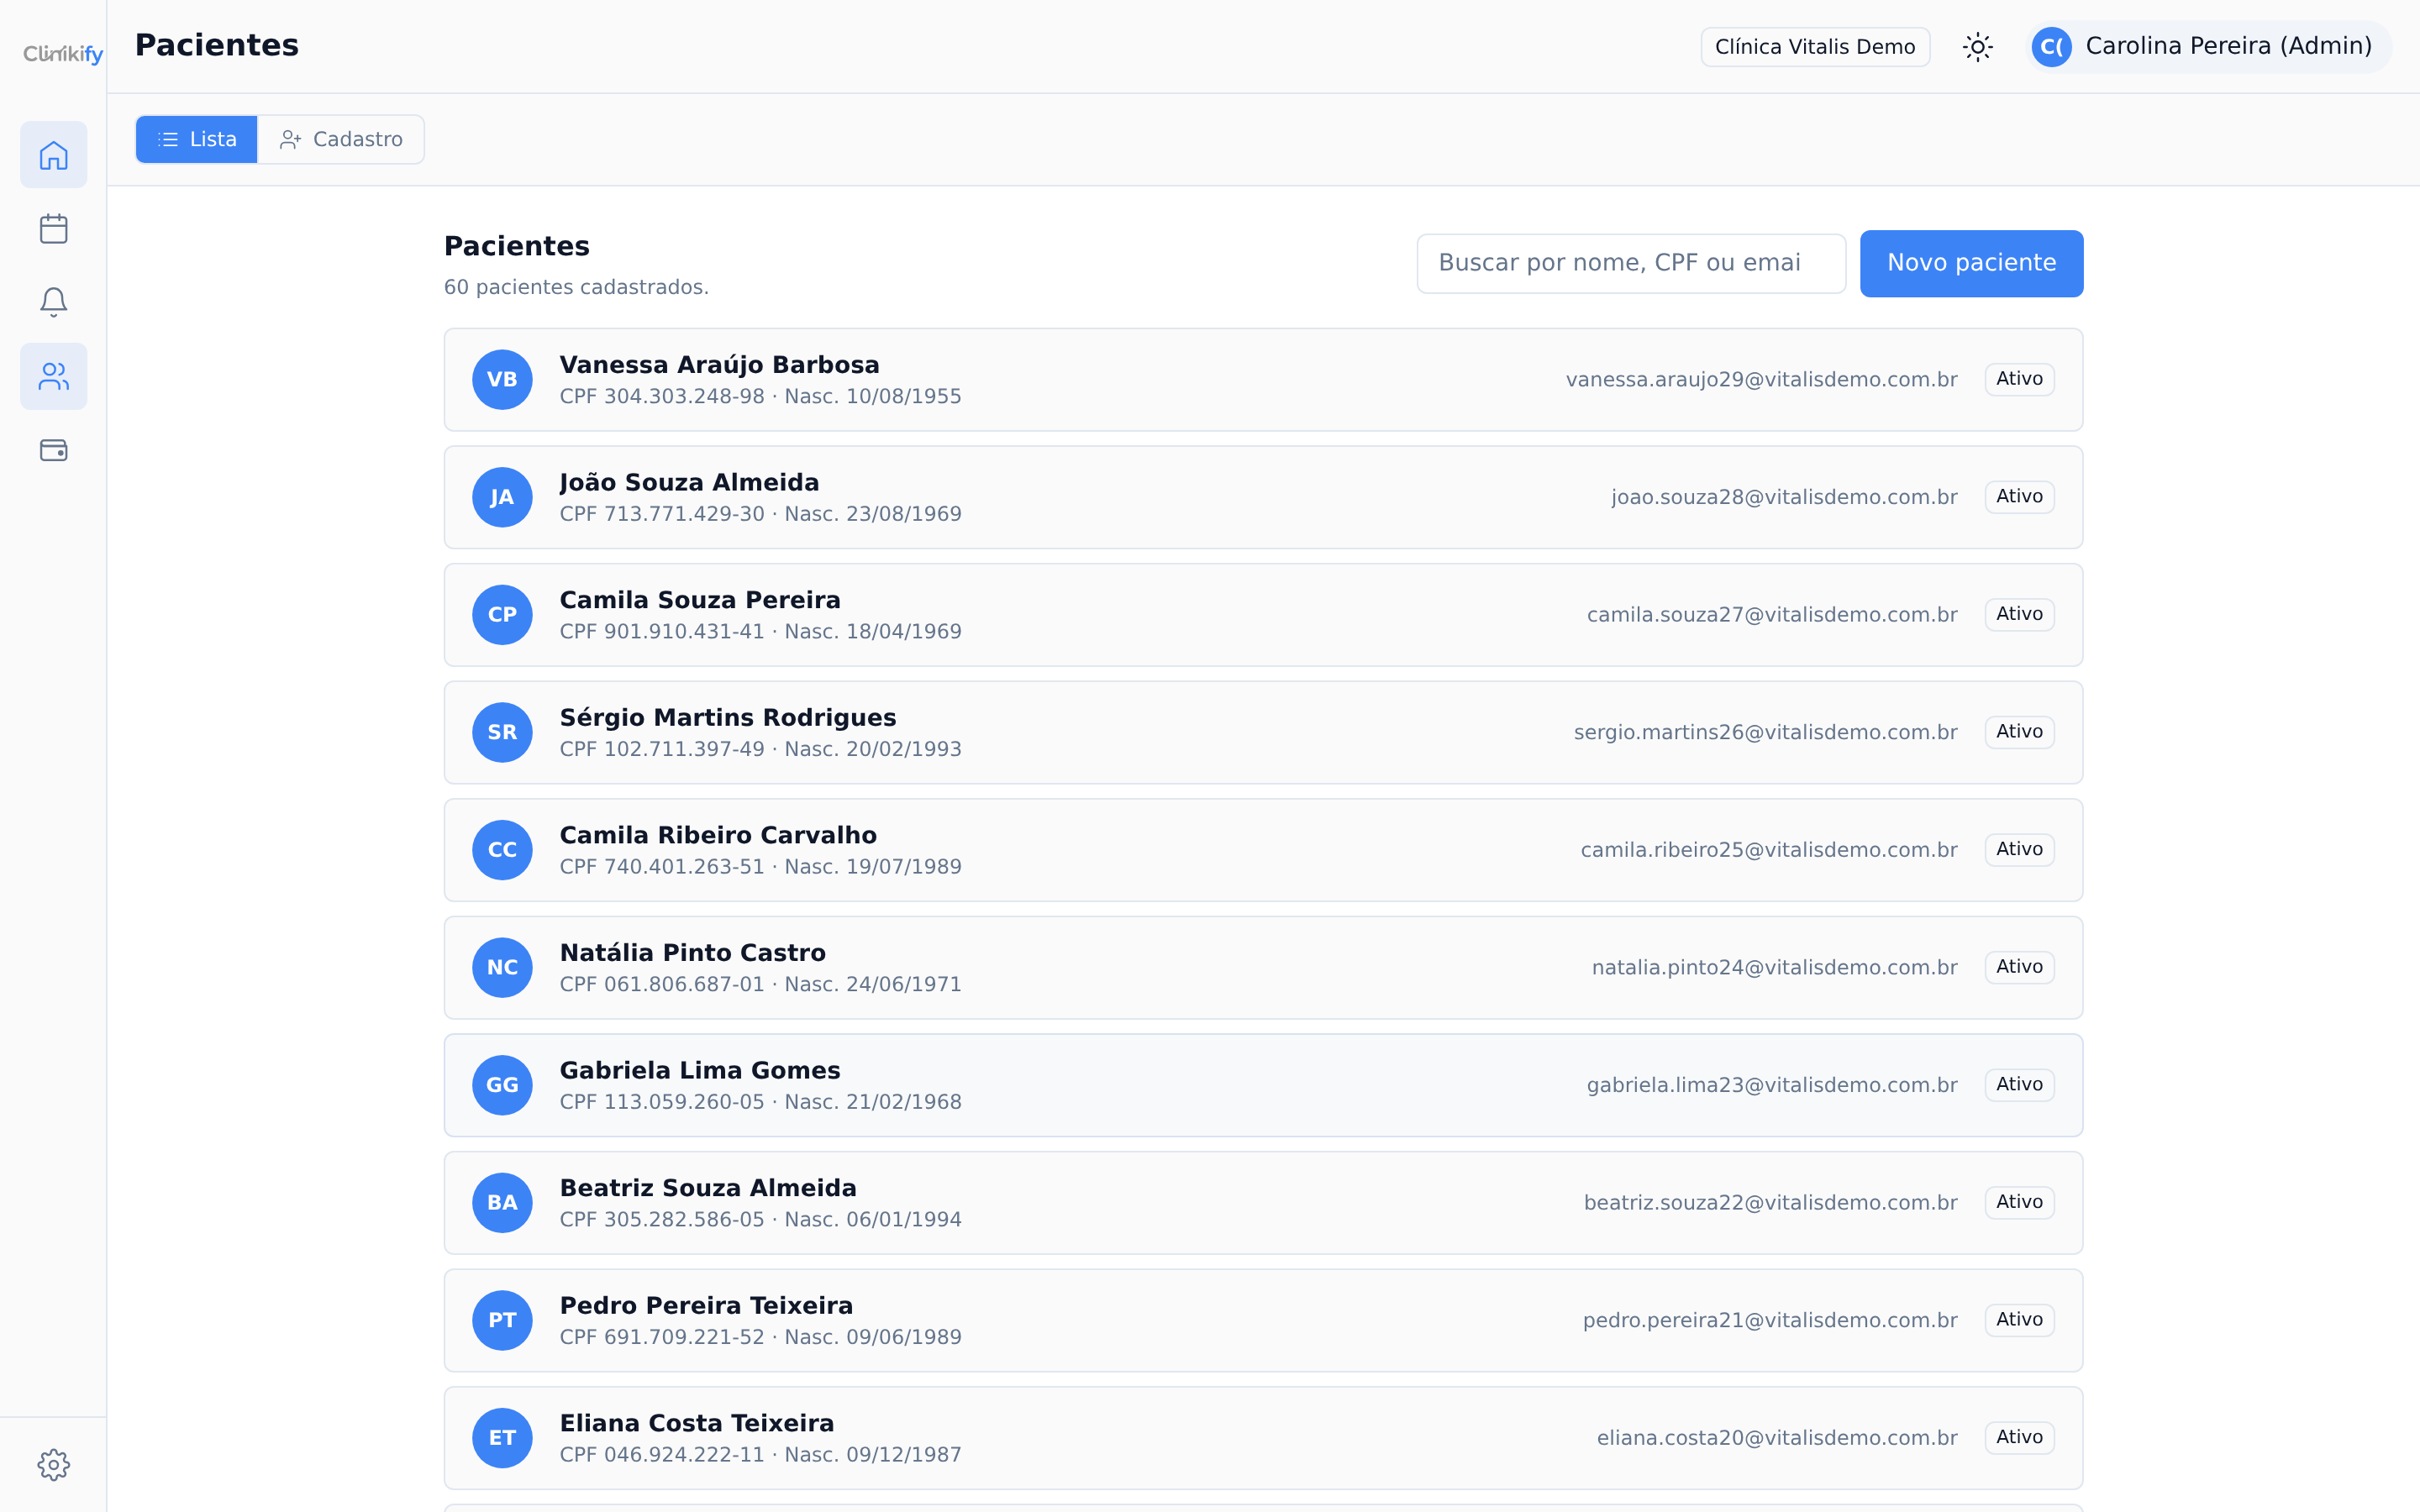Viewport: 2420px width, 1512px height.
Task: Click email pedro.pereira21@vitalisdemo.com.br
Action: pyautogui.click(x=1770, y=1320)
